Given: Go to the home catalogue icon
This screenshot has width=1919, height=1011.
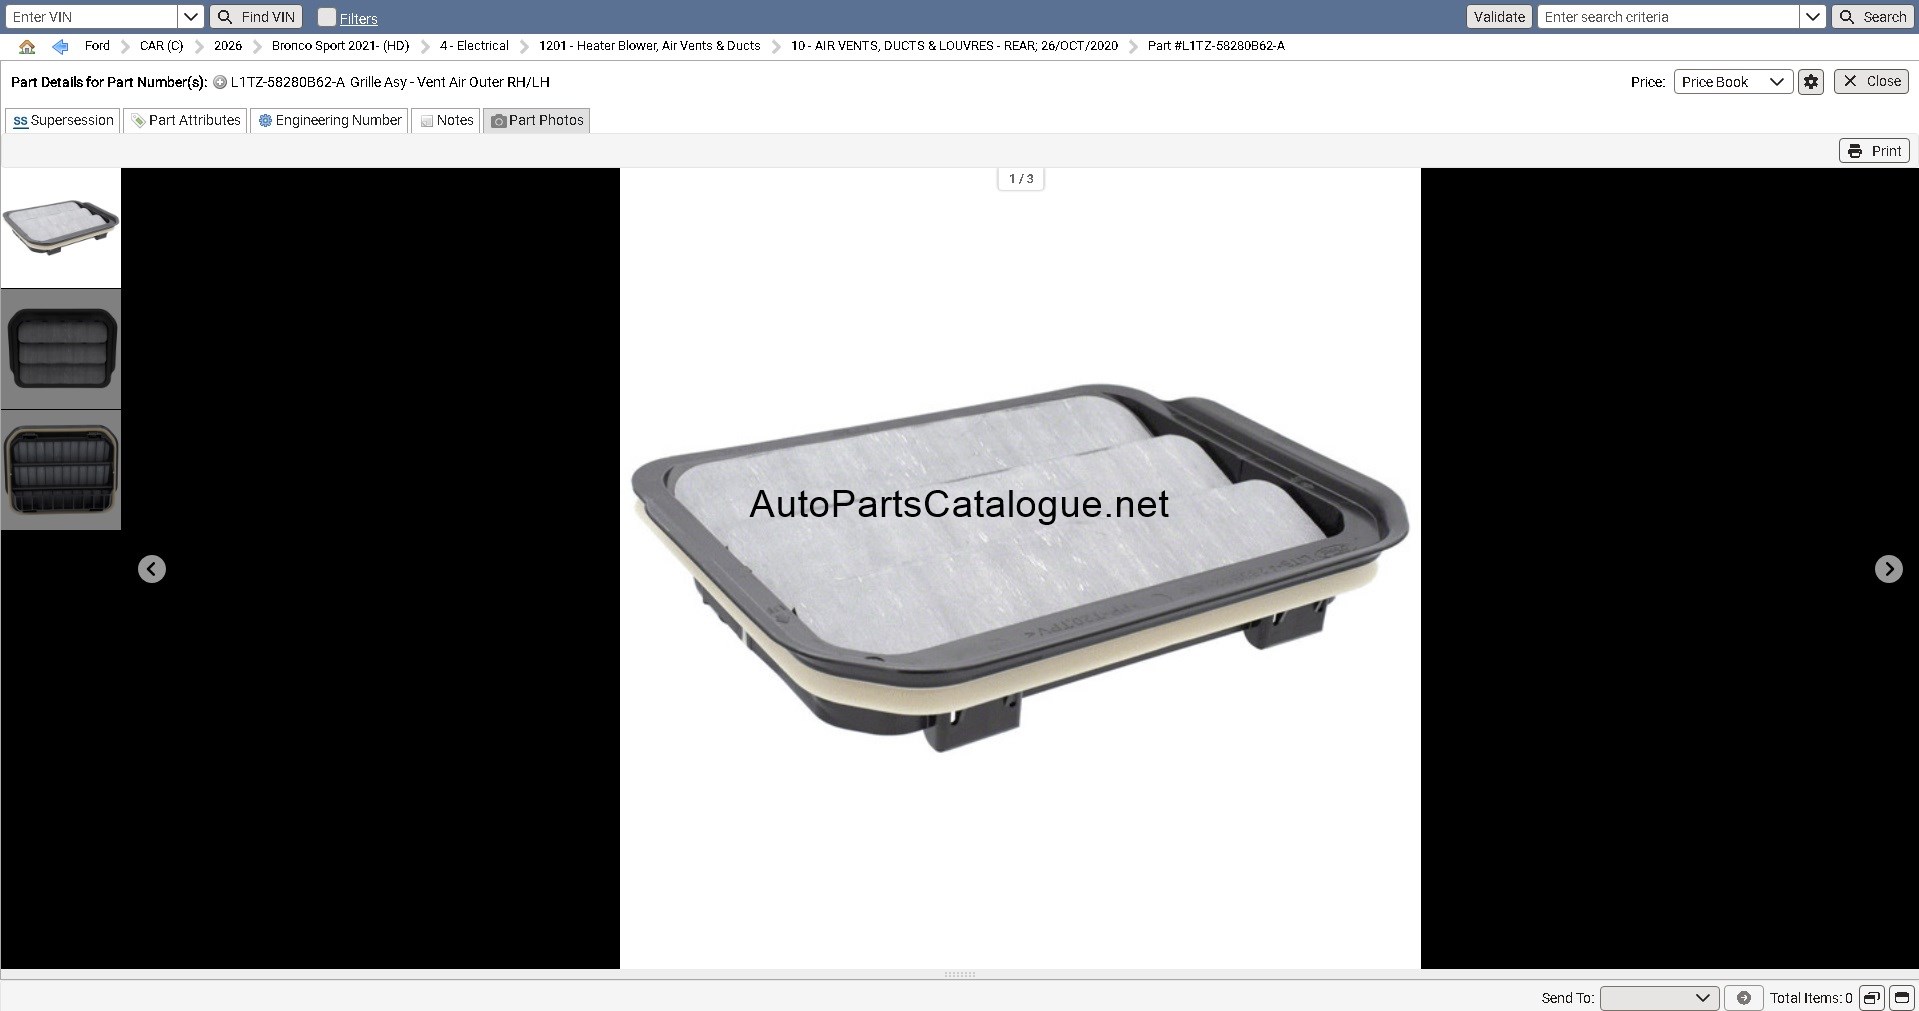Looking at the screenshot, I should [x=27, y=46].
